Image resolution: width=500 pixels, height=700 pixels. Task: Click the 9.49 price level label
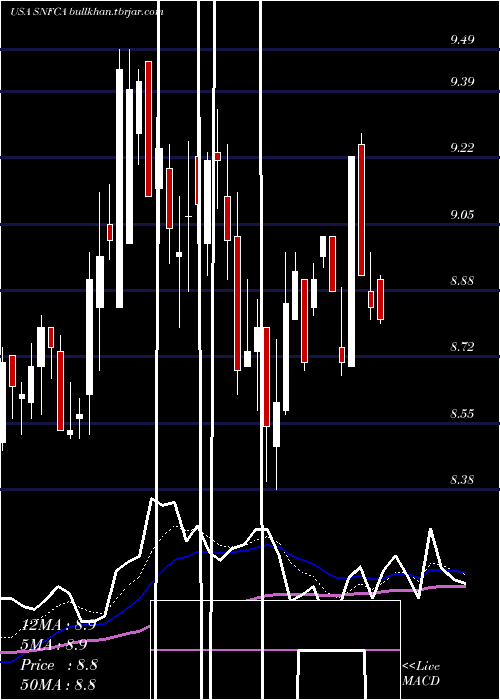(462, 40)
